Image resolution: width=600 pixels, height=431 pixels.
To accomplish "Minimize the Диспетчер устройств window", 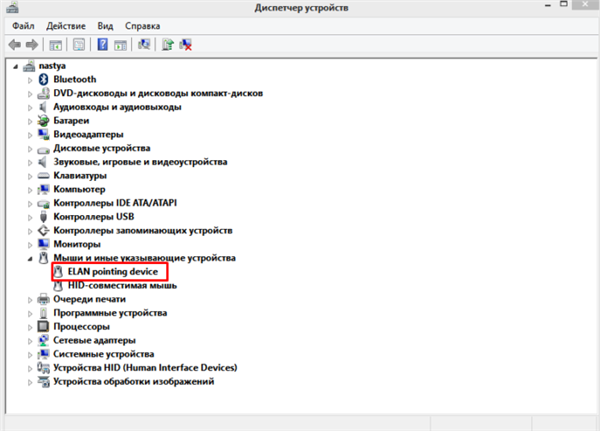I will (x=548, y=5).
